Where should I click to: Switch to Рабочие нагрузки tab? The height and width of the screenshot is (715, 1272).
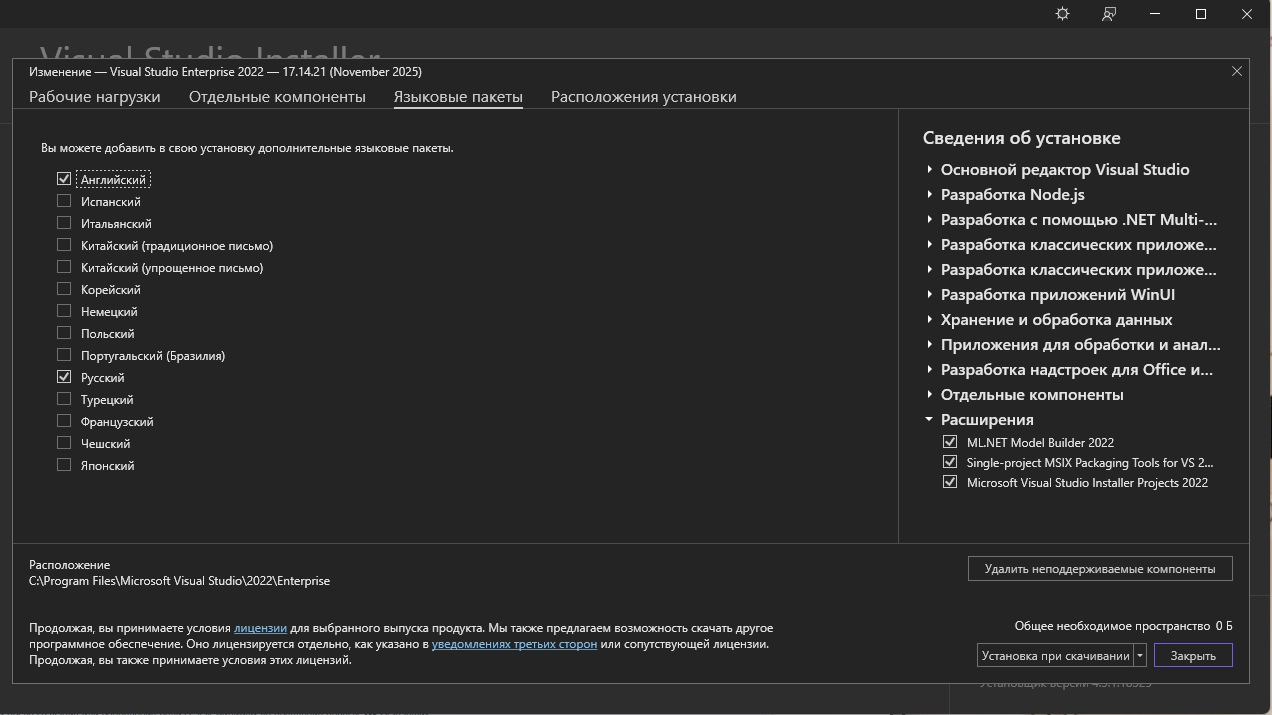tap(94, 97)
